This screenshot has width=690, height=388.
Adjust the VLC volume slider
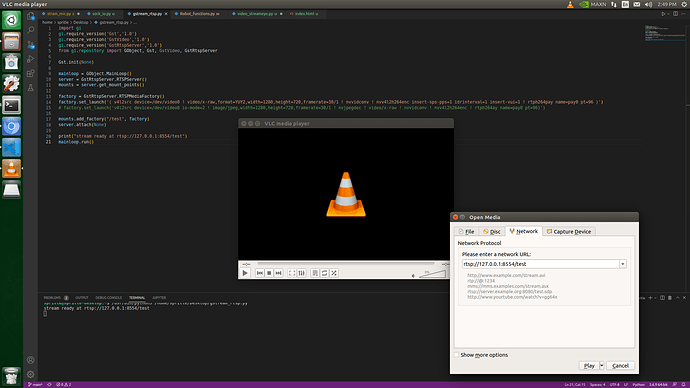[432, 274]
